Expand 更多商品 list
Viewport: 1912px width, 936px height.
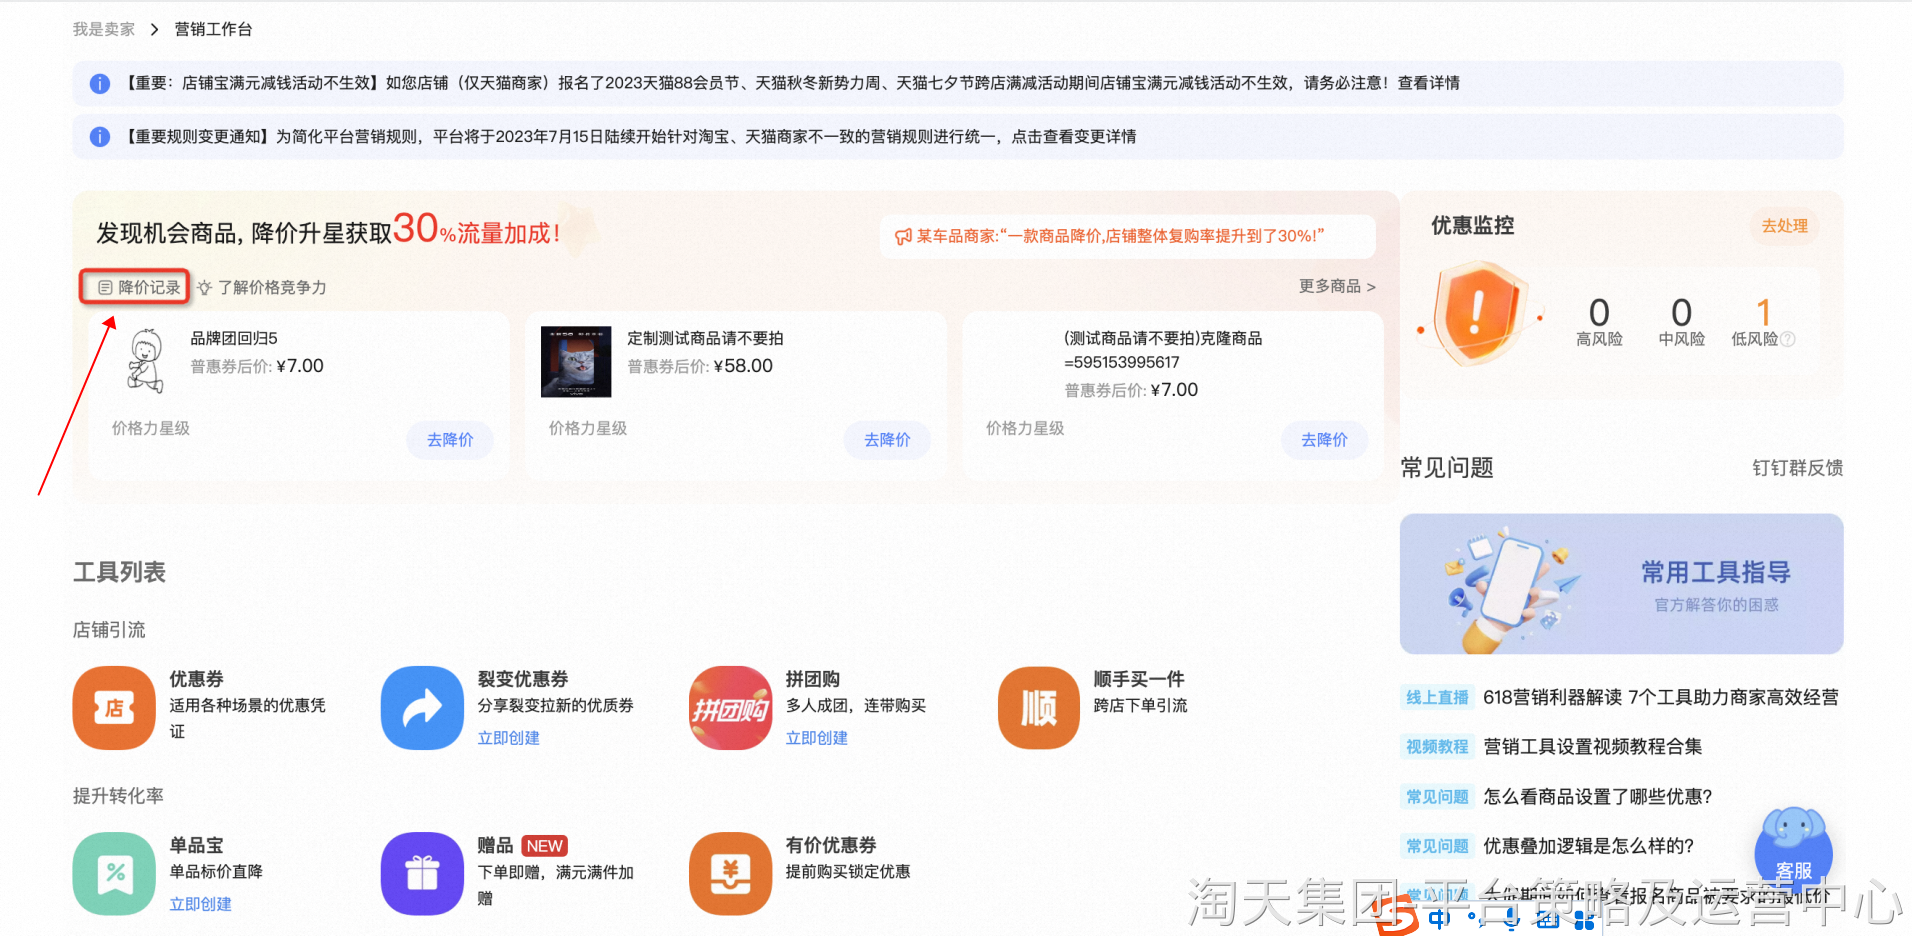coord(1337,287)
